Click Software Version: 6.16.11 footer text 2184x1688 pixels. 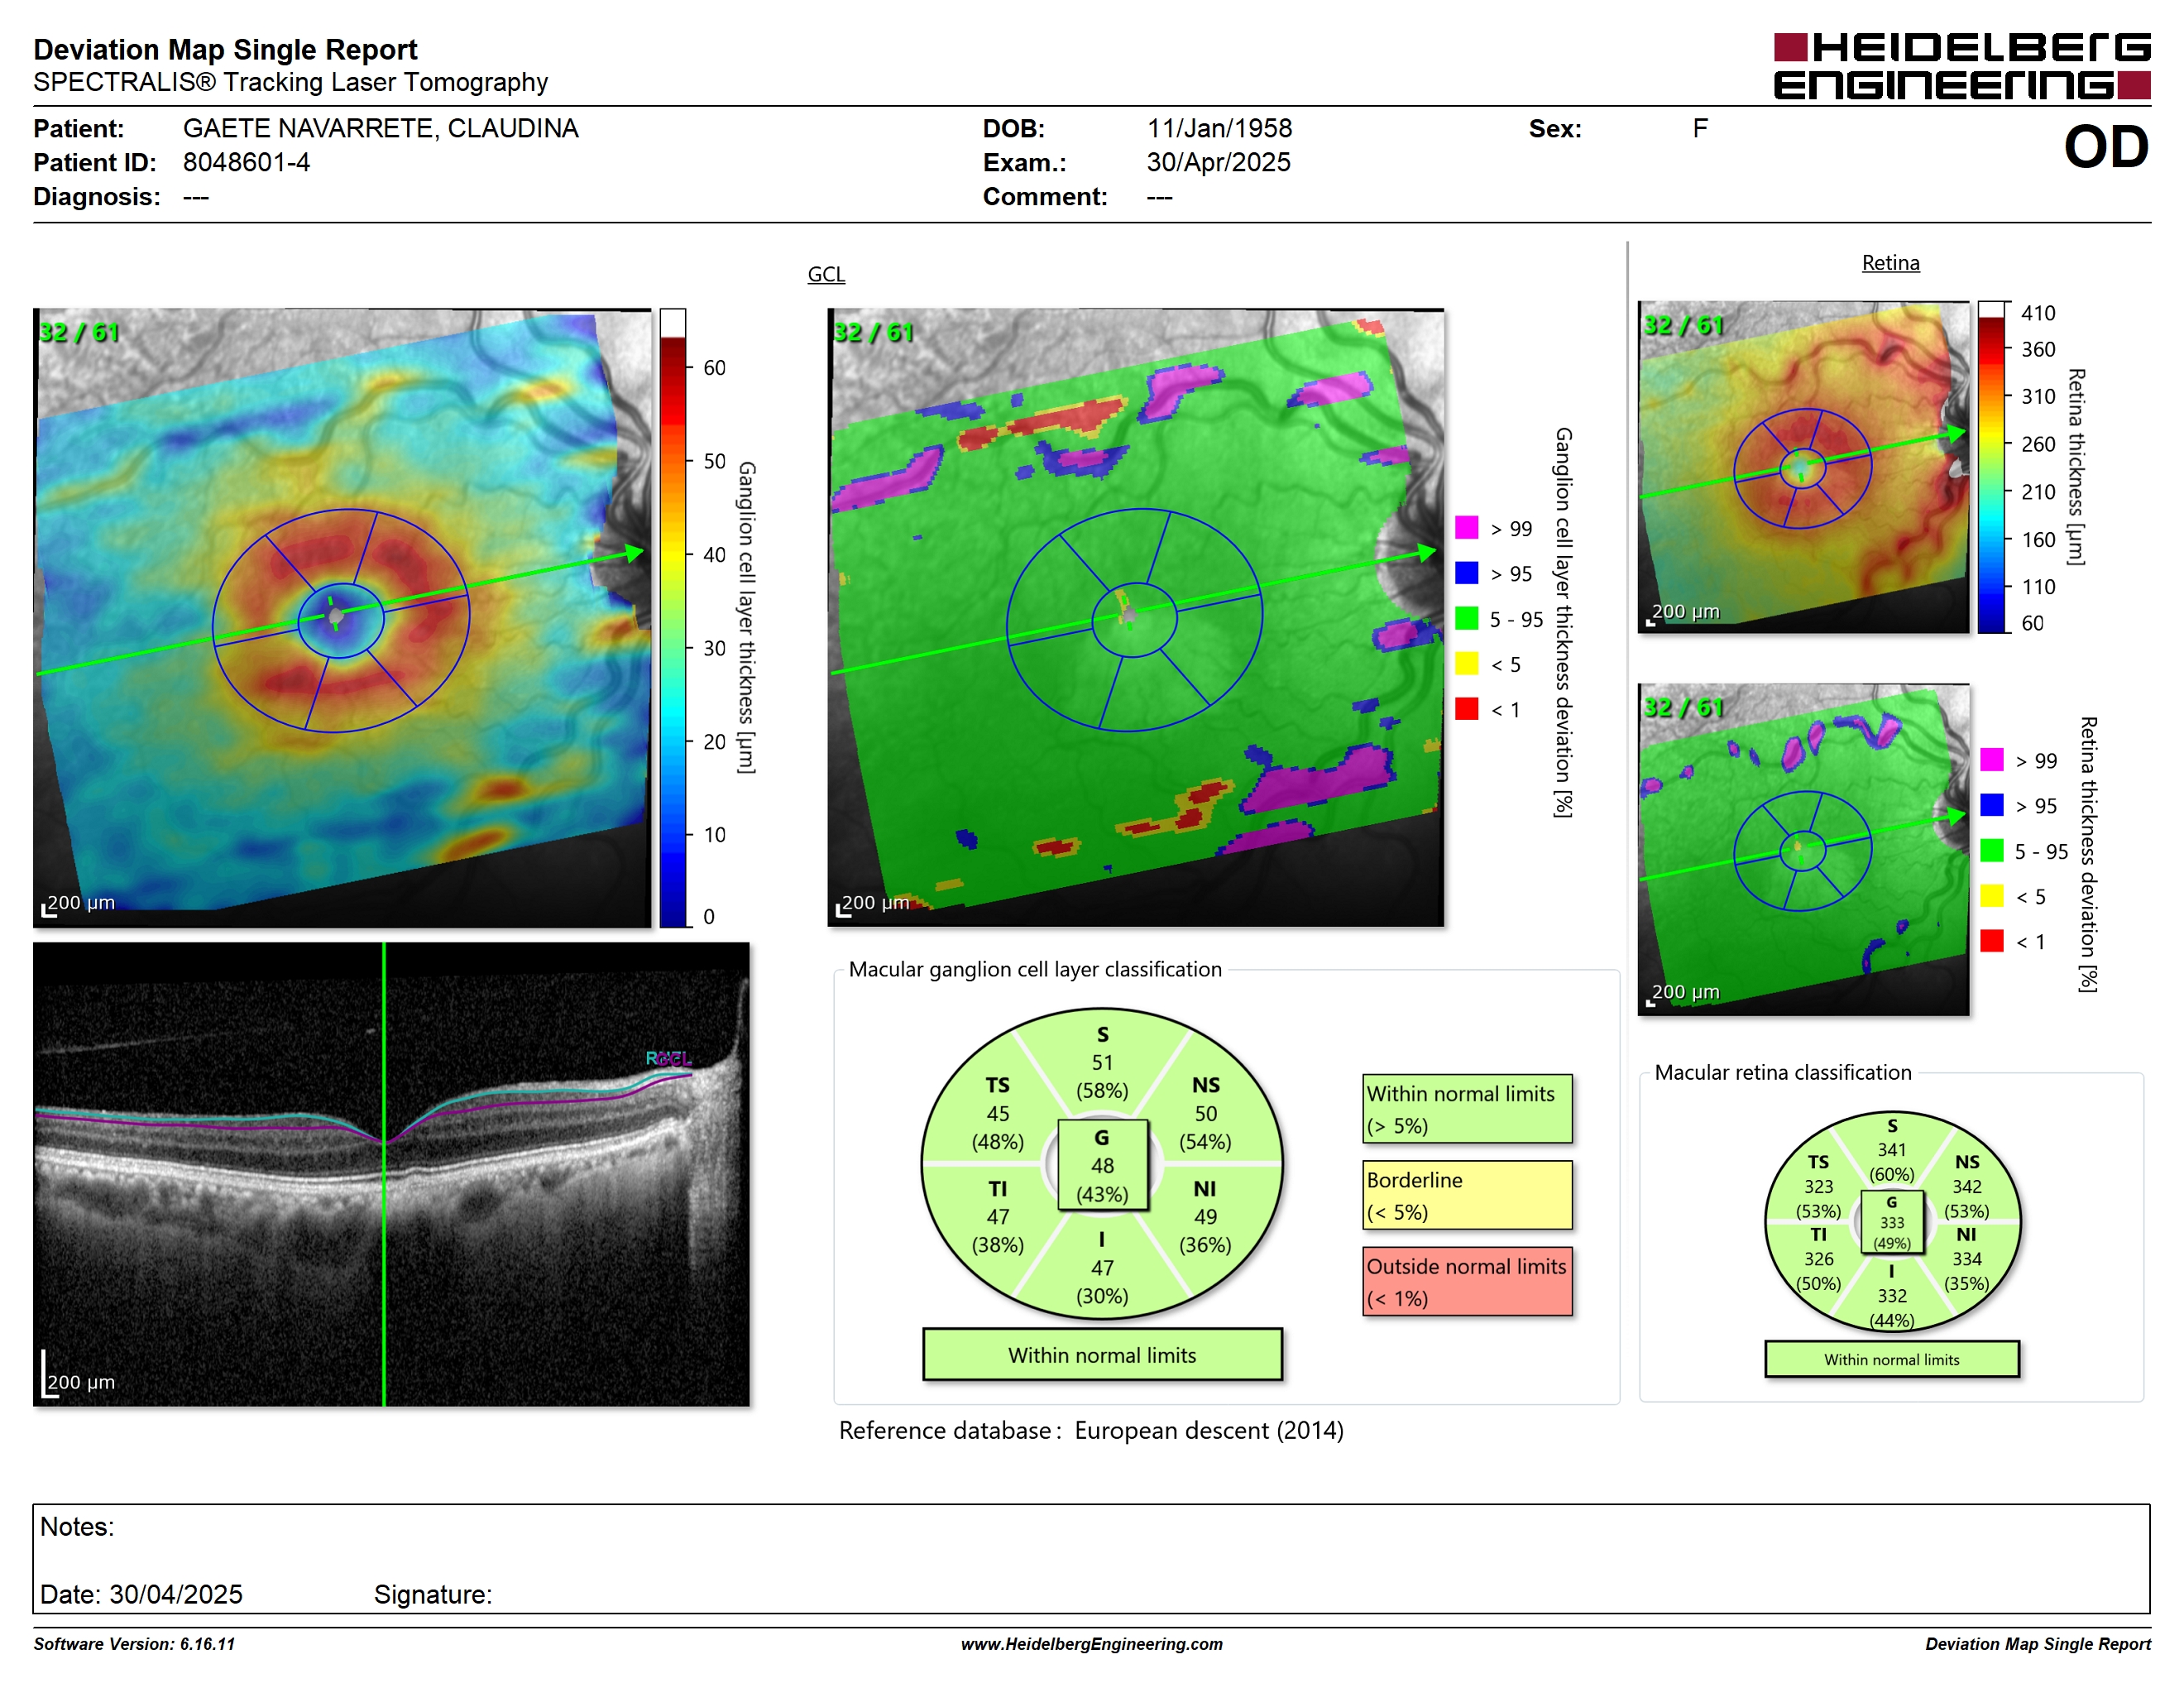click(134, 1644)
